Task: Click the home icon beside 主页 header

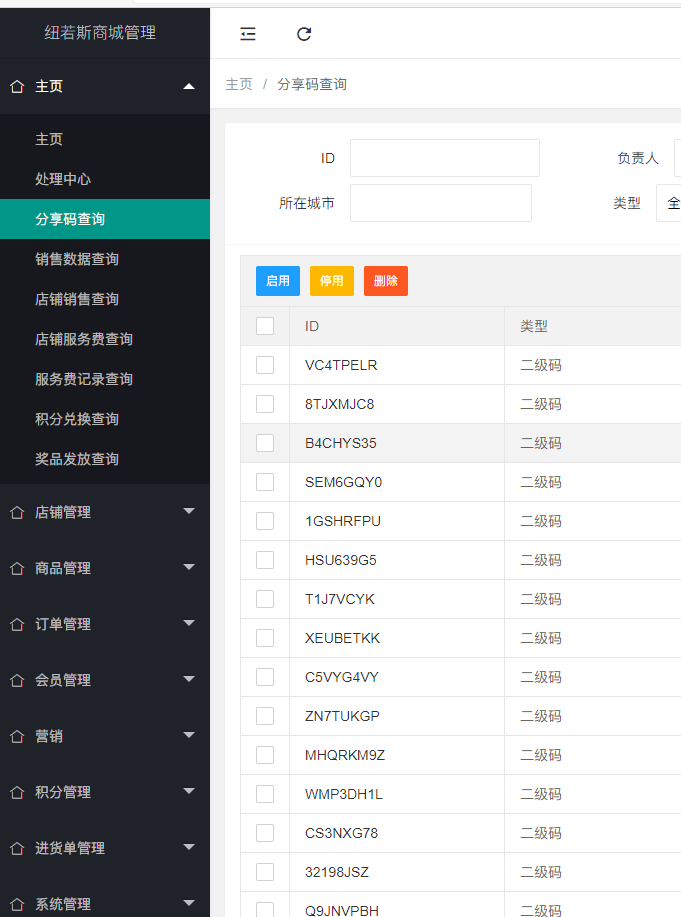Action: 17,87
